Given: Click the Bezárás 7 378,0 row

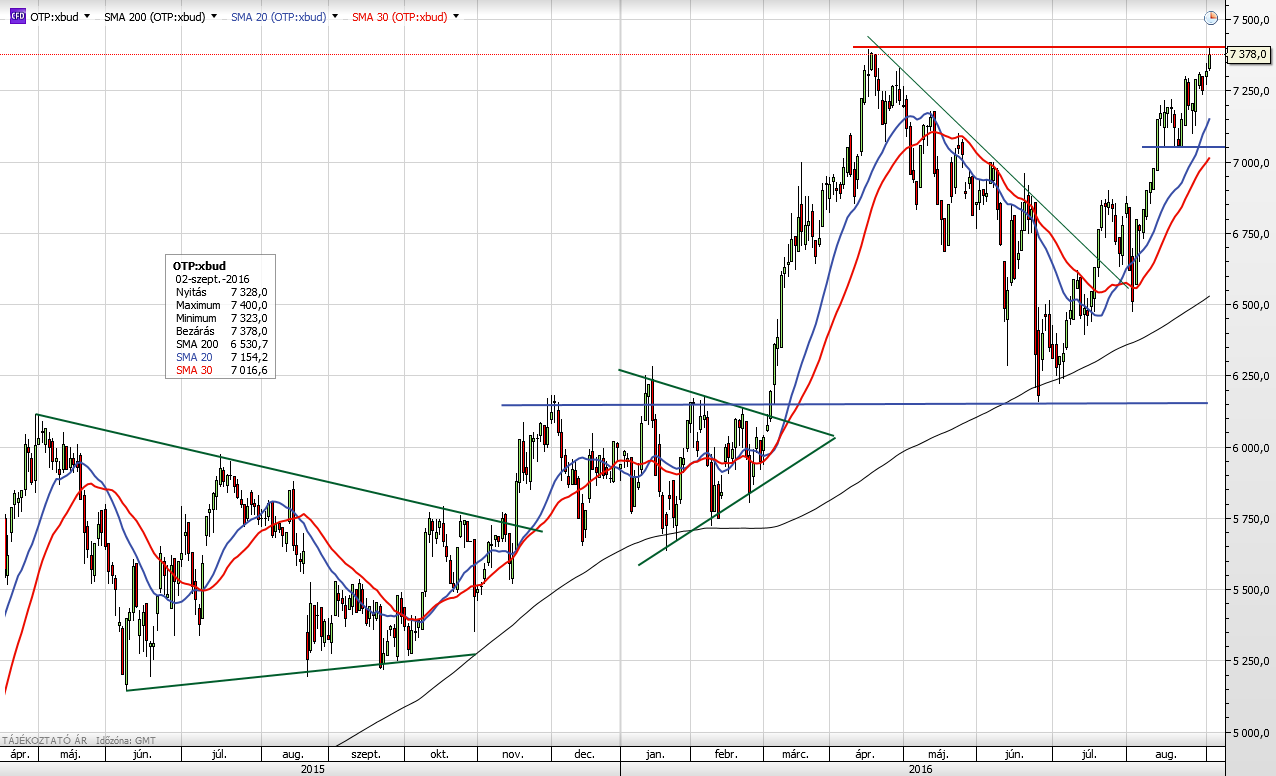Looking at the screenshot, I should [221, 331].
